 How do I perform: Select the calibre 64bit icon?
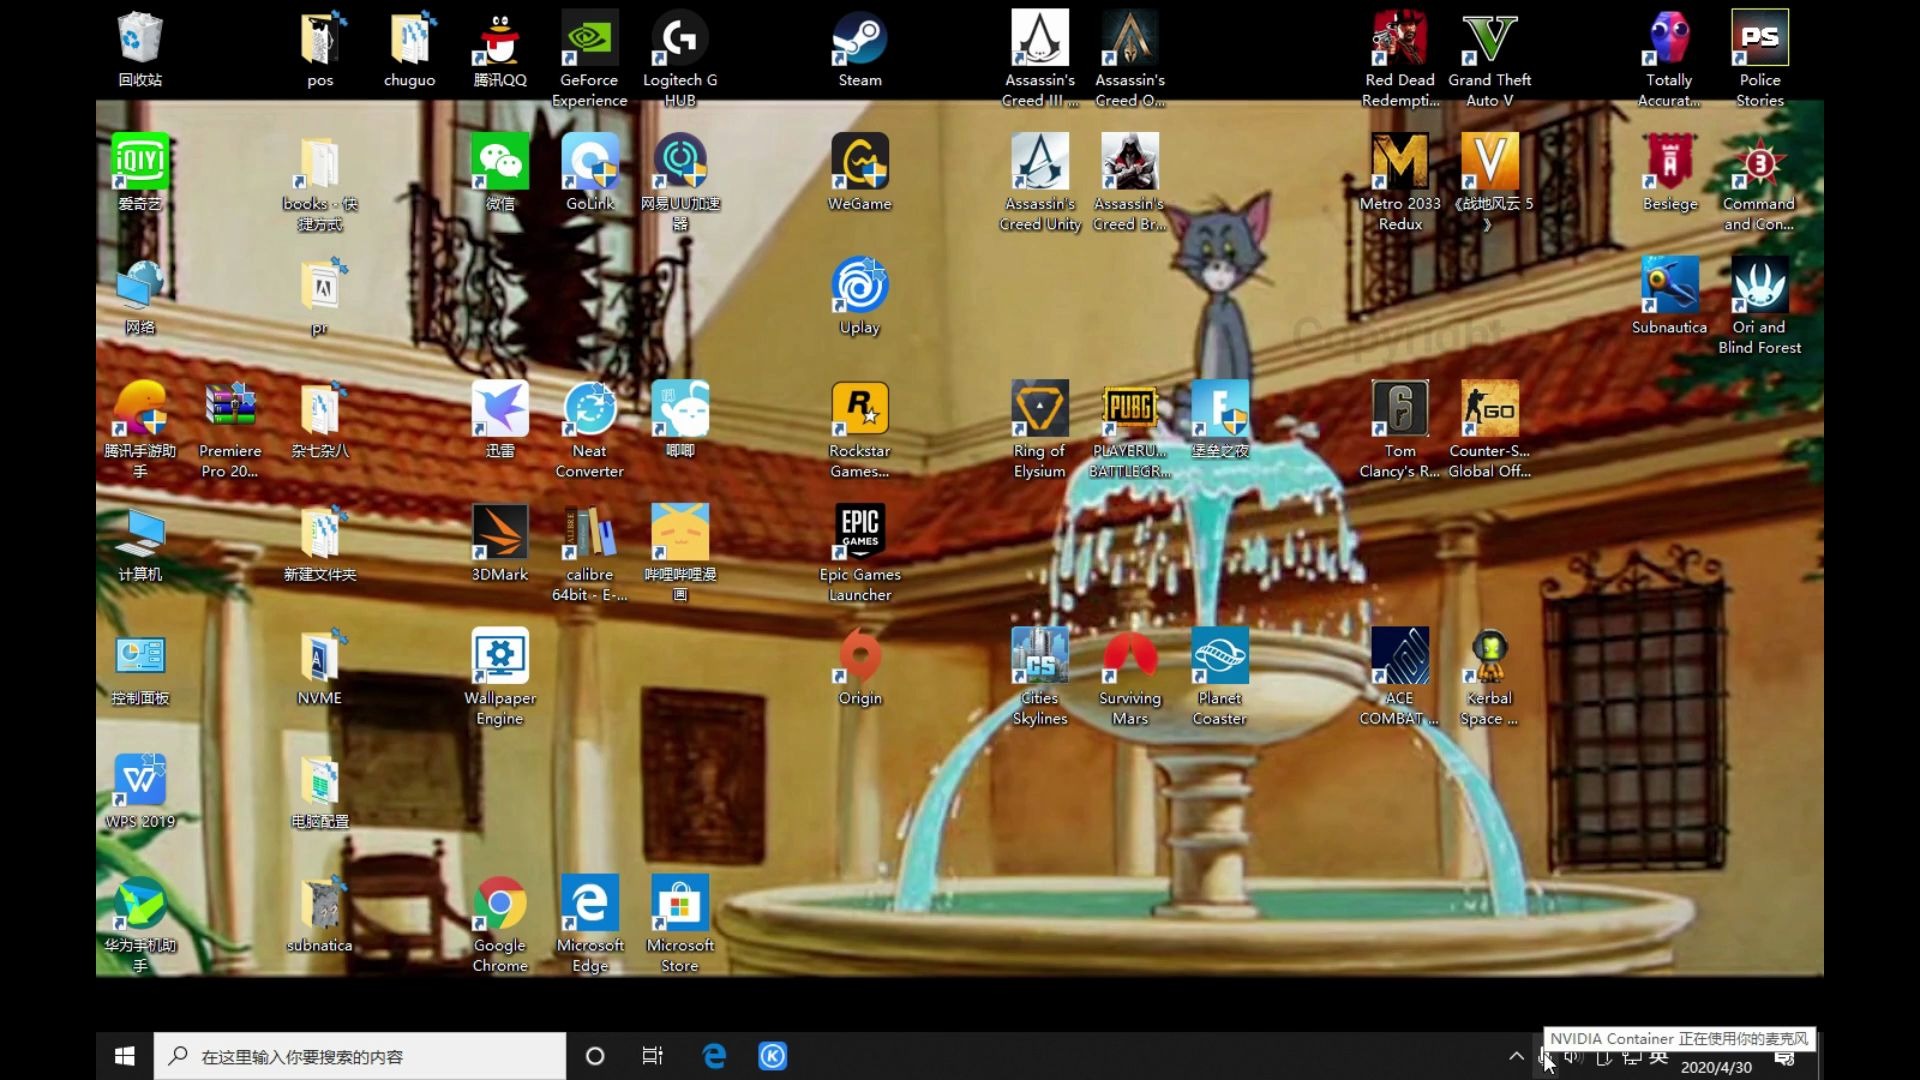(590, 553)
